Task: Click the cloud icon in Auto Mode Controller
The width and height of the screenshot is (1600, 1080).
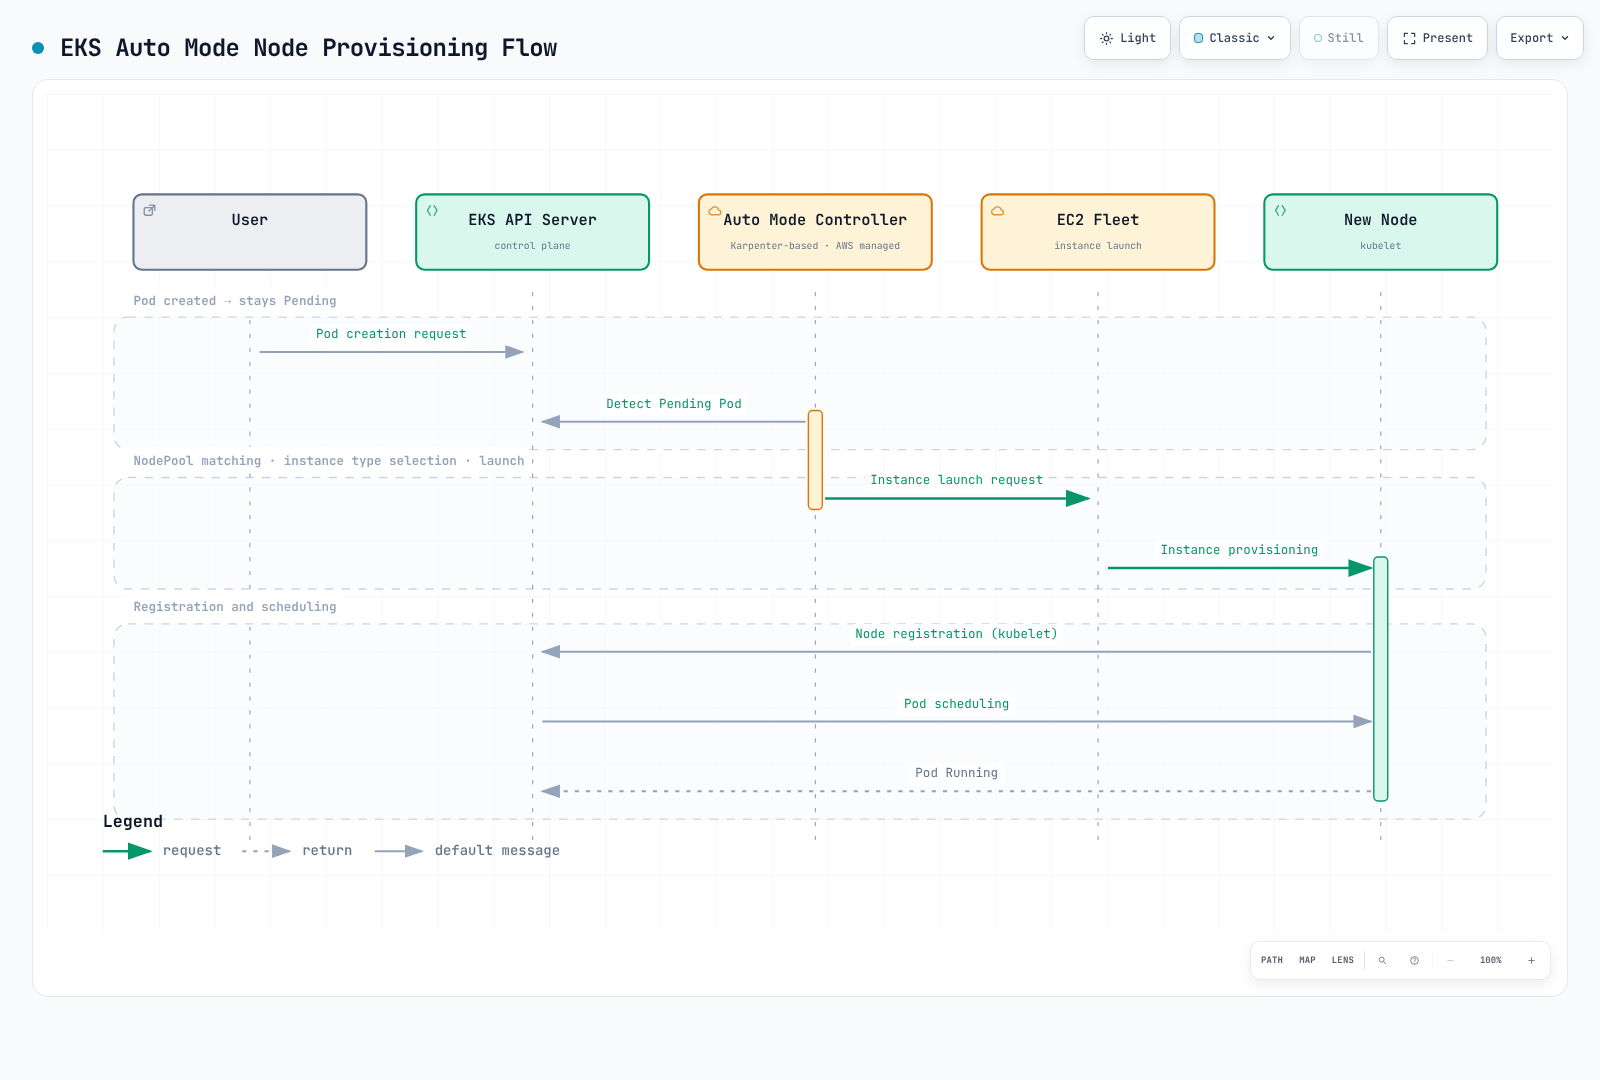Action: [x=715, y=211]
